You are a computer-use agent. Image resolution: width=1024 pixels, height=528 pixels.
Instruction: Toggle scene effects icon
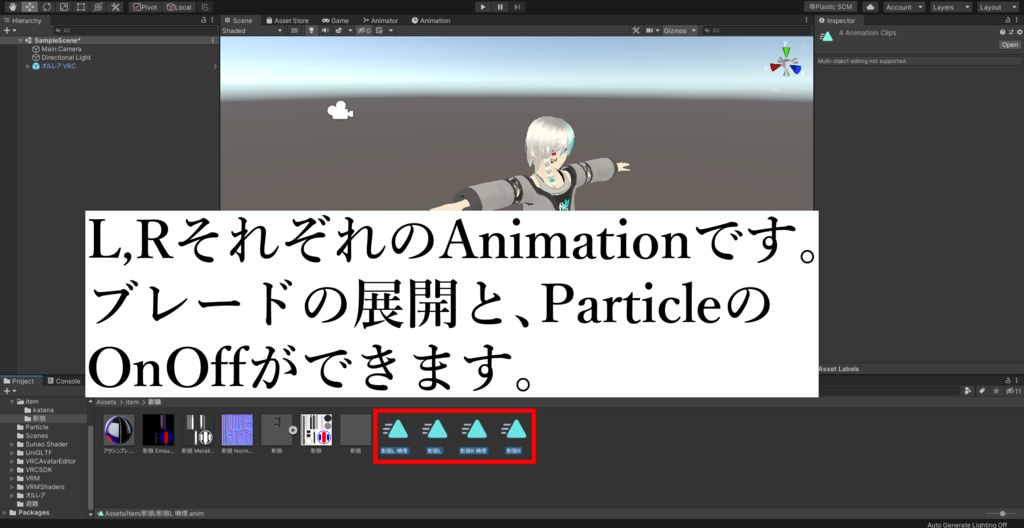pos(339,30)
